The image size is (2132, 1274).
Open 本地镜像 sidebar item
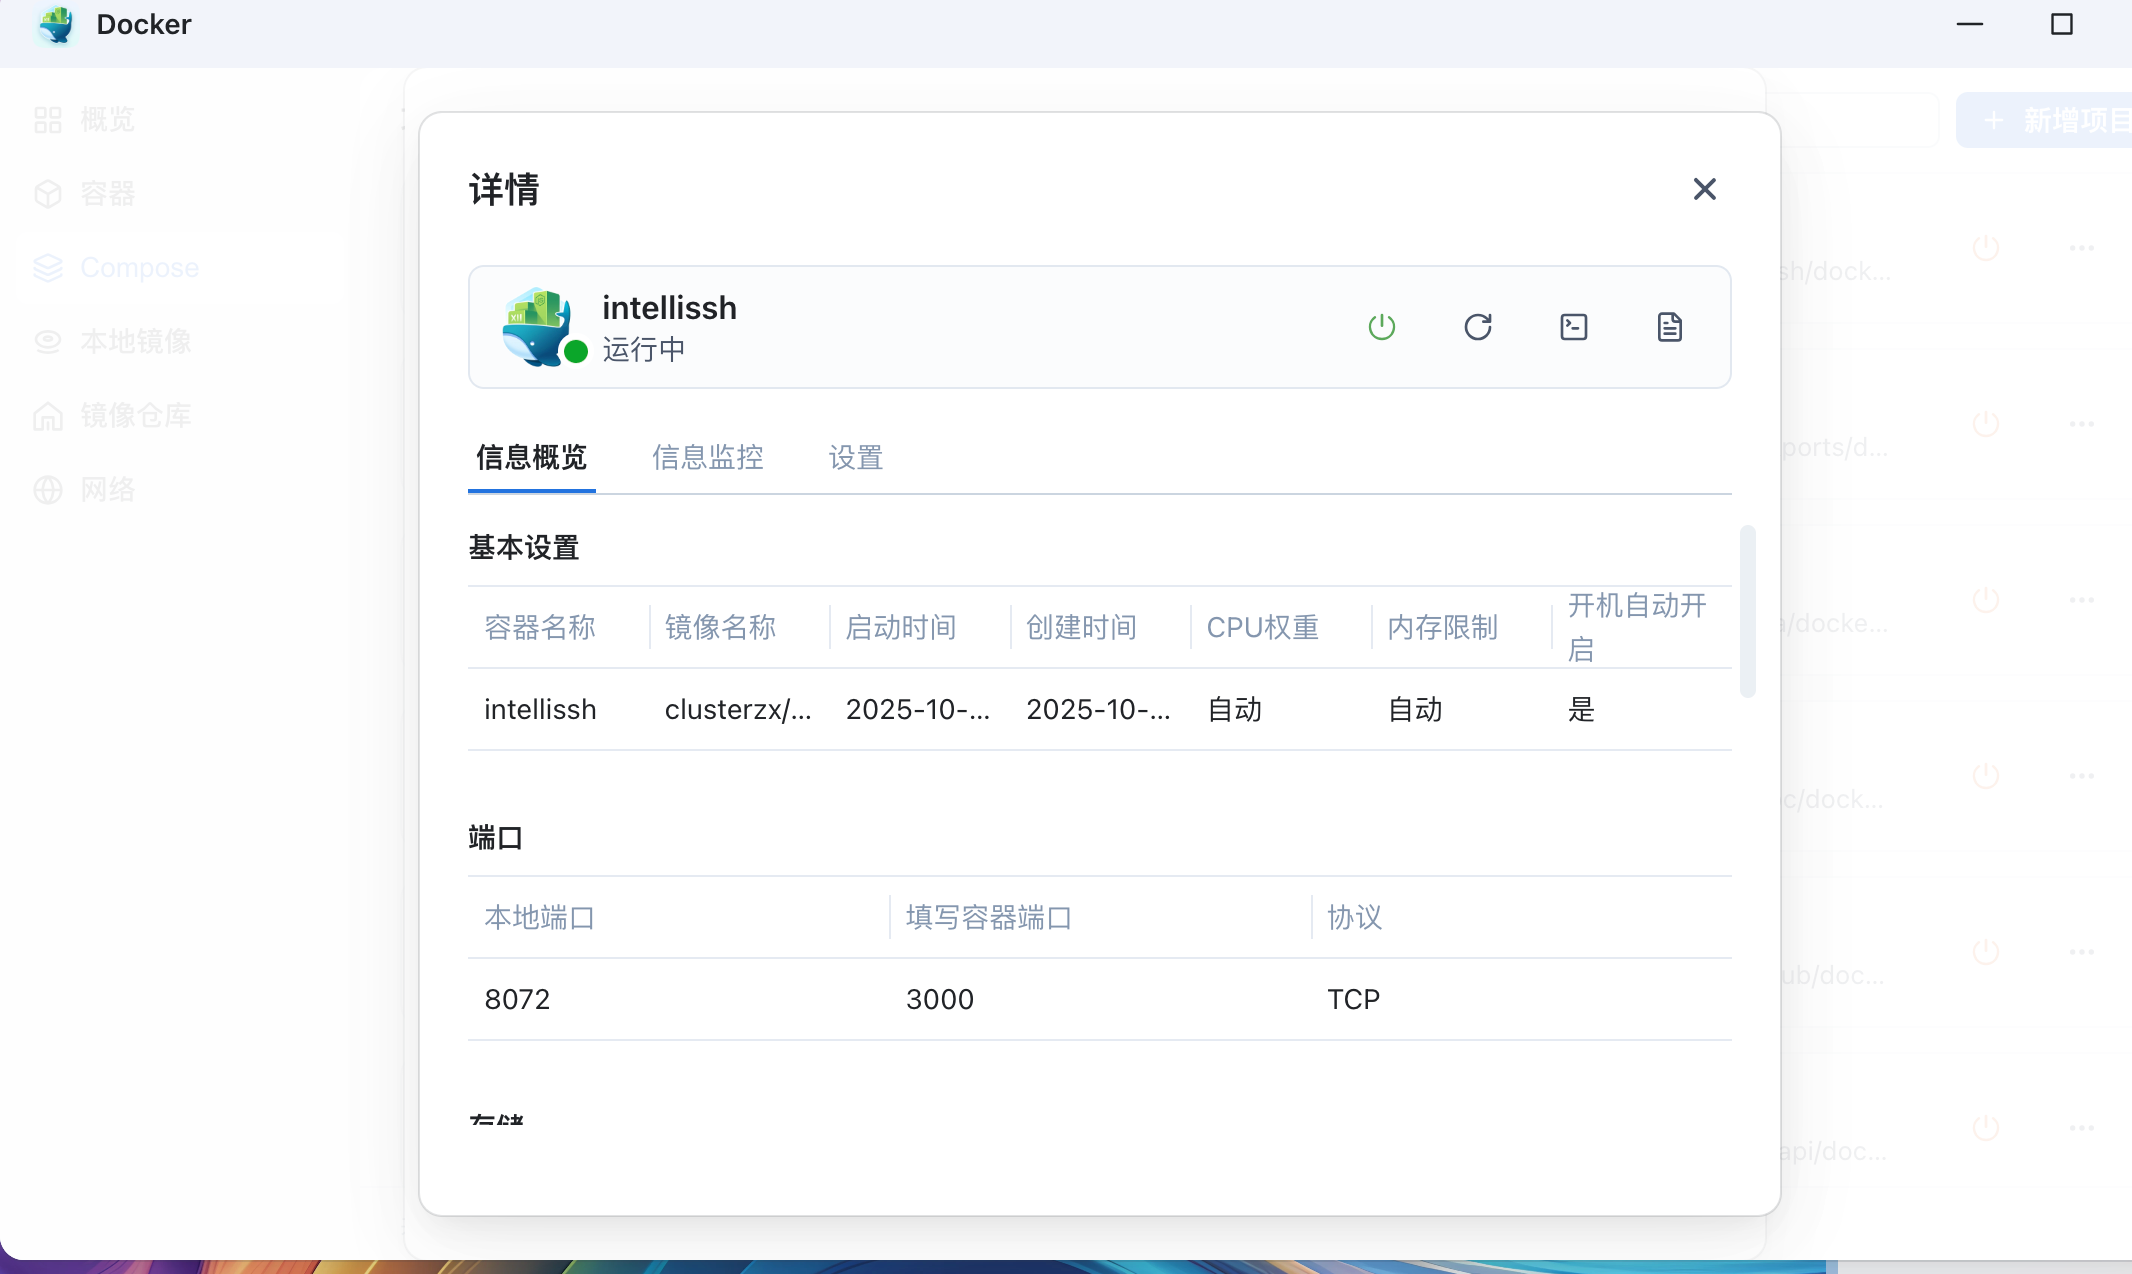pos(134,342)
